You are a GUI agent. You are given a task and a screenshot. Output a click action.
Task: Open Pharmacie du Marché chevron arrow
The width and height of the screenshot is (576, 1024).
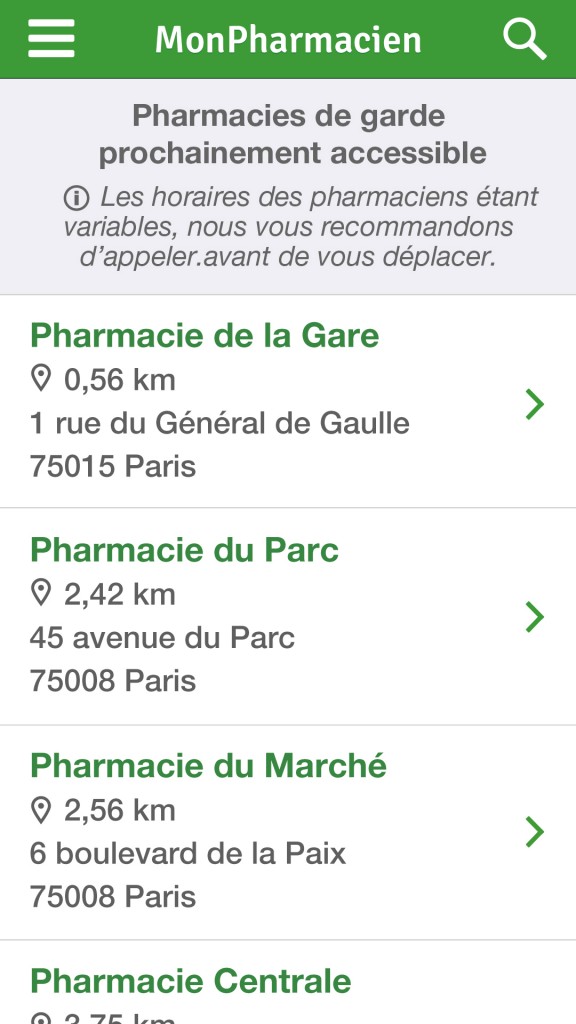point(534,833)
